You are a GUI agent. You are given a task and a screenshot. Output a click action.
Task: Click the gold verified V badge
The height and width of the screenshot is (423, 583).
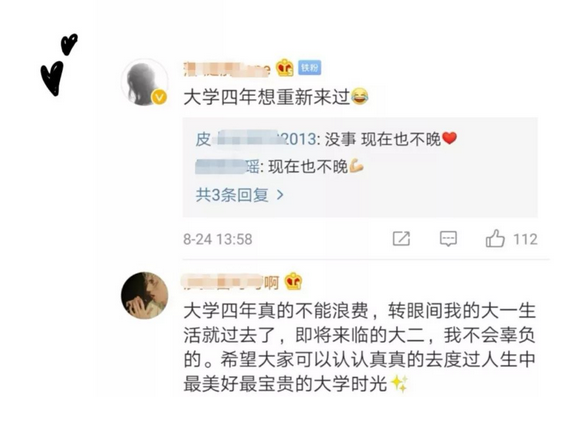(x=160, y=97)
